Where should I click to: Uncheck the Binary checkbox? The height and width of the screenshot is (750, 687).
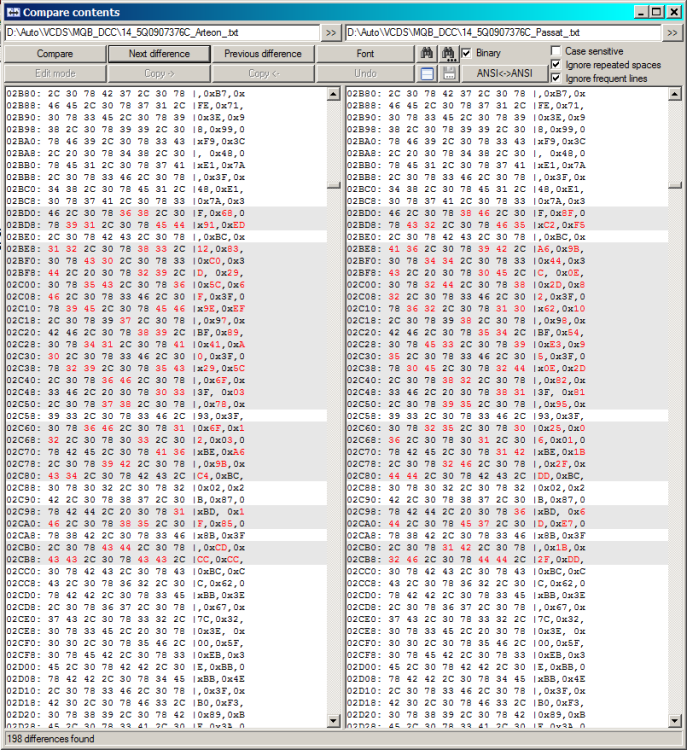tap(466, 53)
